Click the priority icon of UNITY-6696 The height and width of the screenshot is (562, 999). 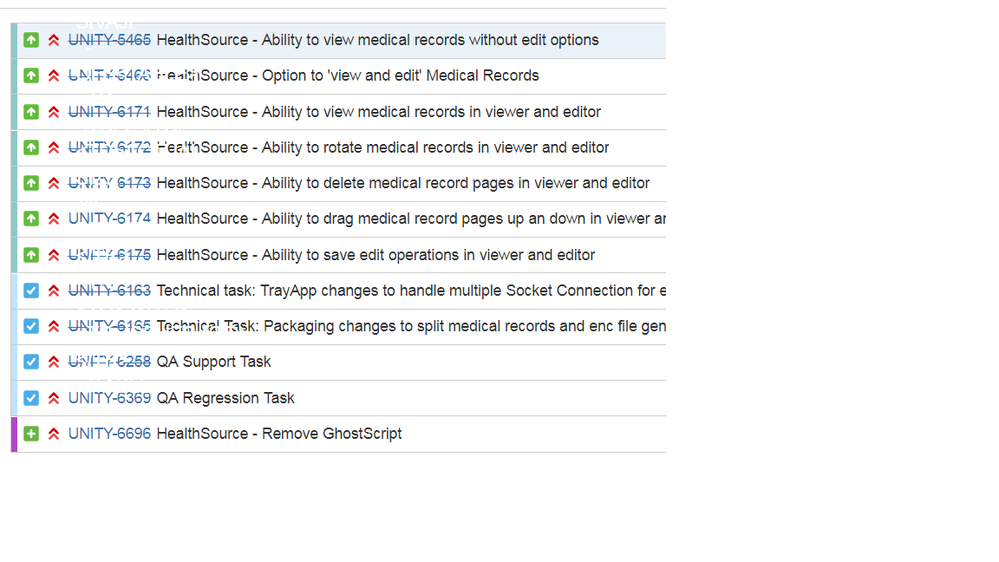[x=54, y=434]
